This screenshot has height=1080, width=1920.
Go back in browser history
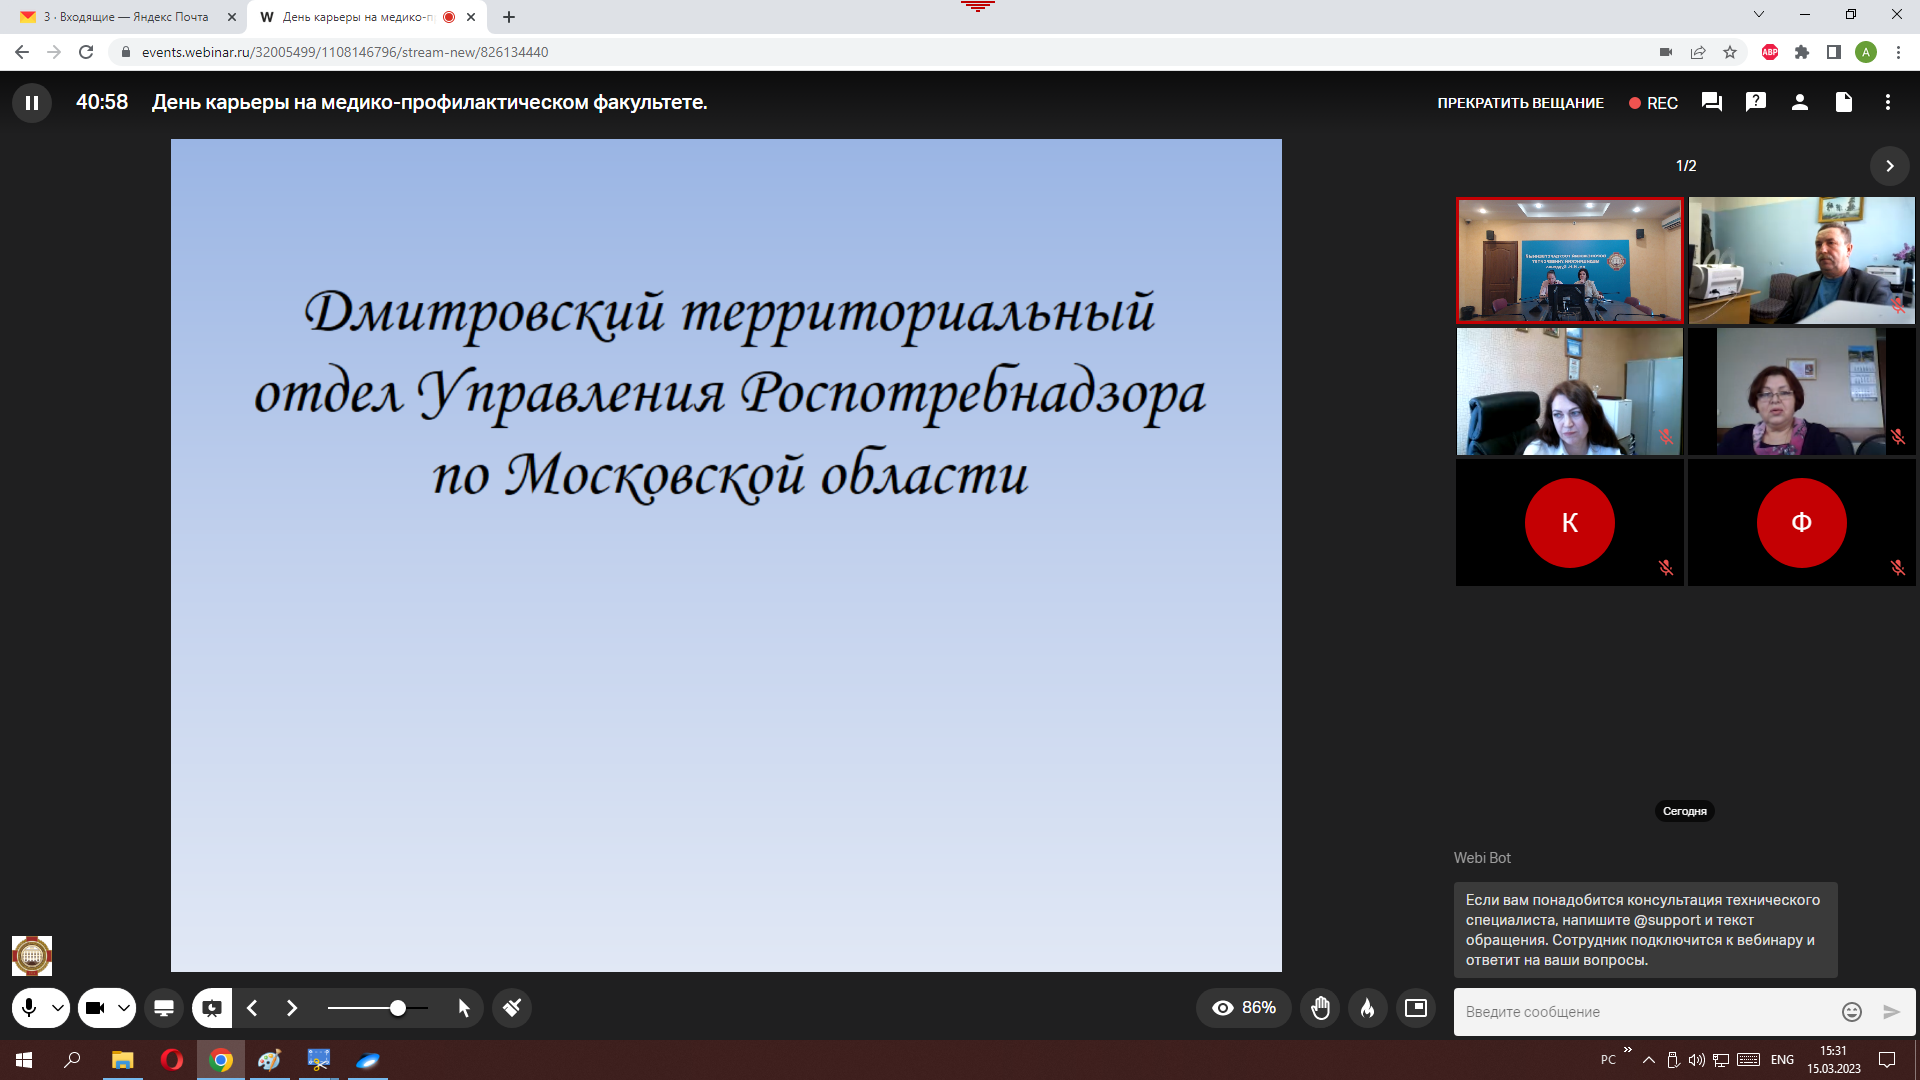coord(22,52)
